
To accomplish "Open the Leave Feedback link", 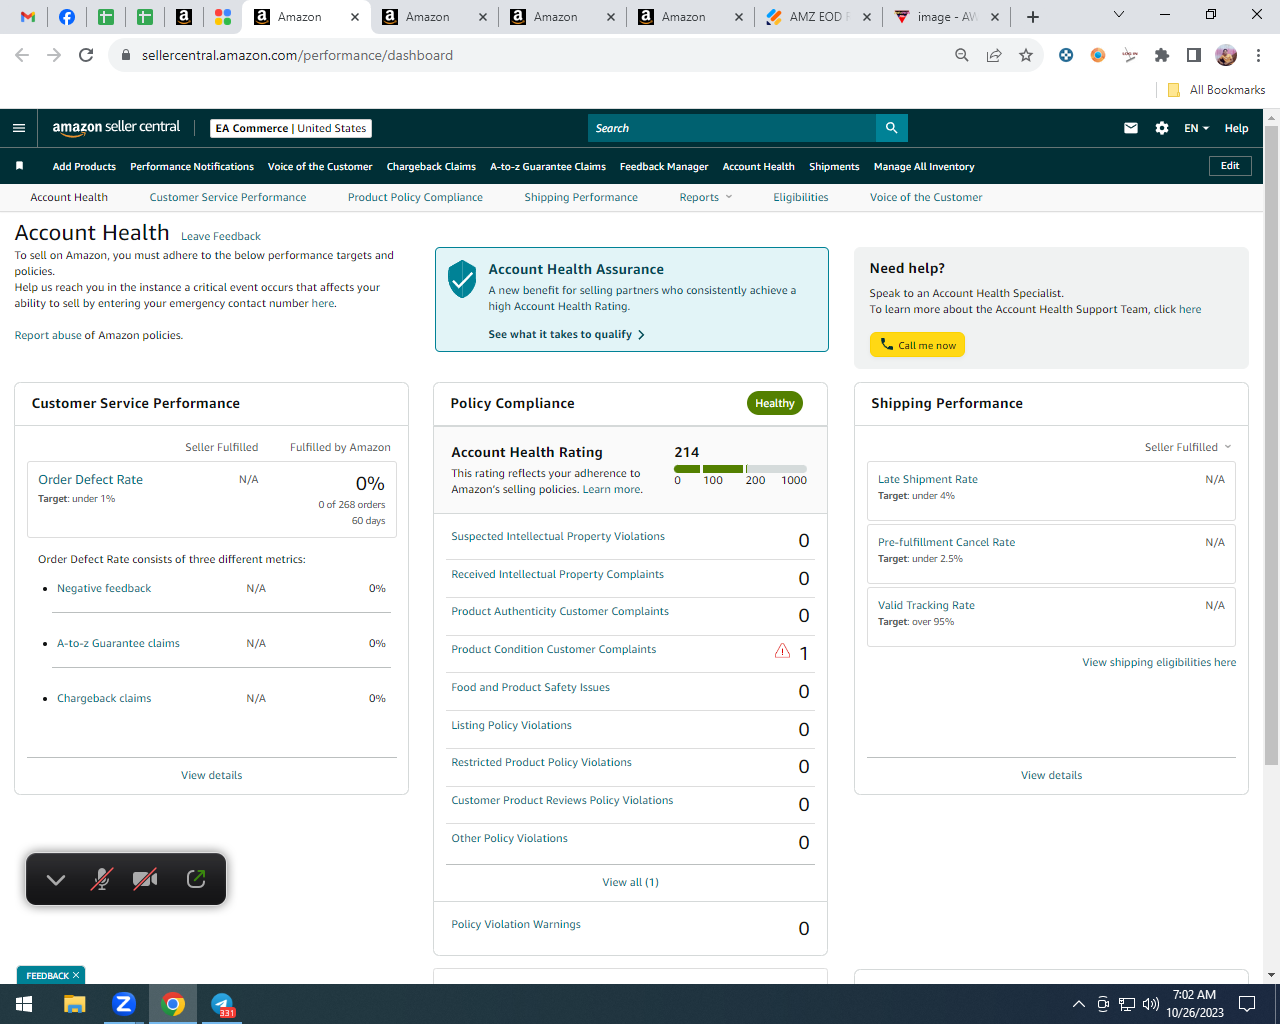I will coord(221,236).
